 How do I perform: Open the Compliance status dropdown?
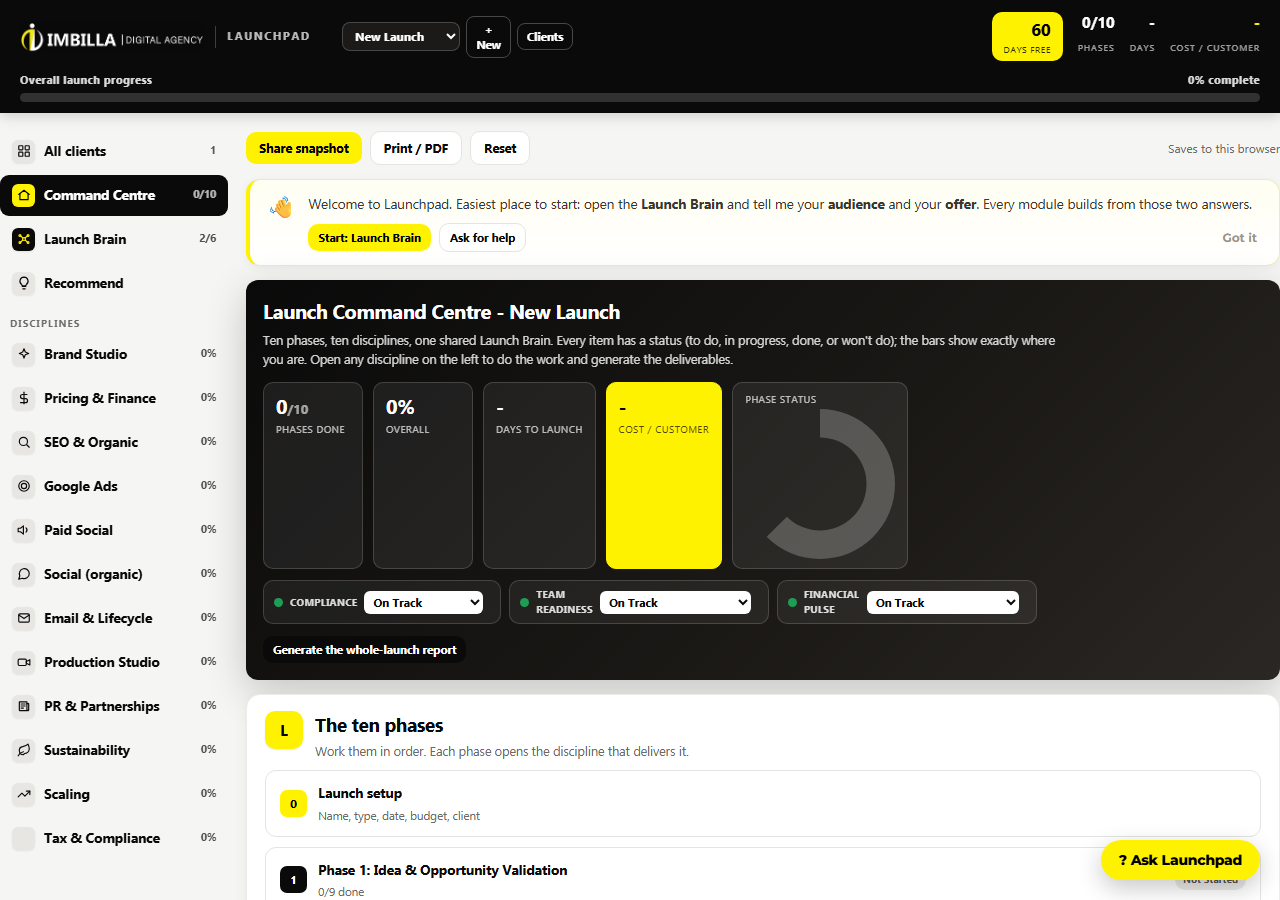pyautogui.click(x=423, y=603)
